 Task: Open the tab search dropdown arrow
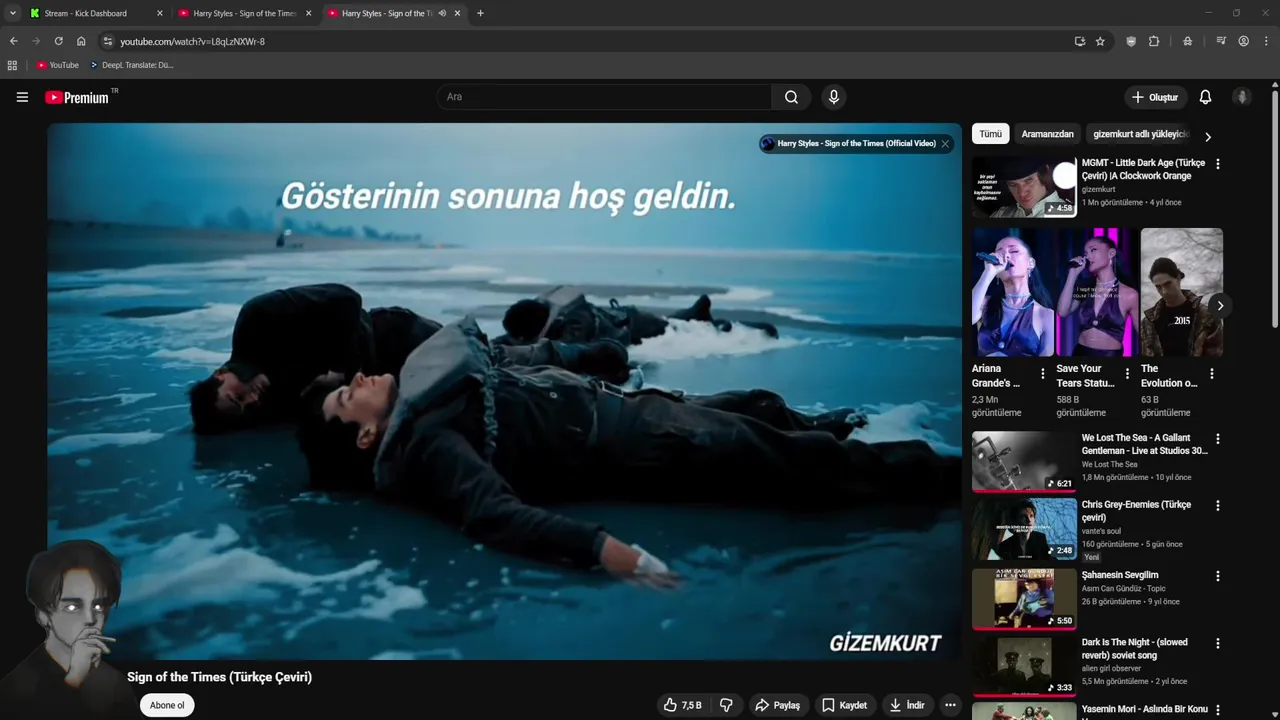13,13
